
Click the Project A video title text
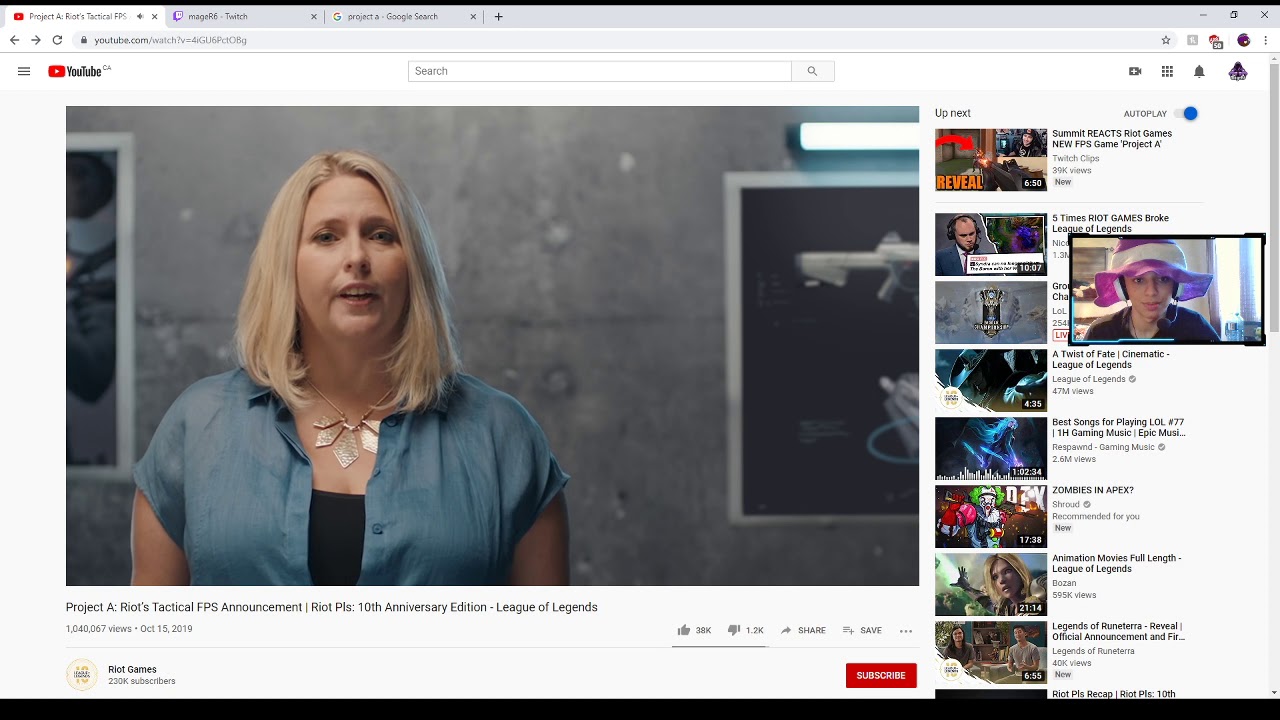(x=332, y=607)
